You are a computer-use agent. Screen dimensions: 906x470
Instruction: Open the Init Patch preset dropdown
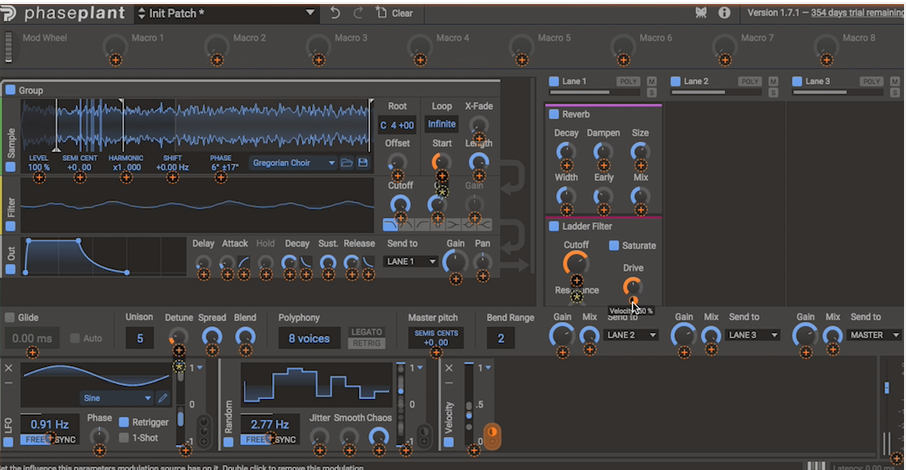point(225,13)
